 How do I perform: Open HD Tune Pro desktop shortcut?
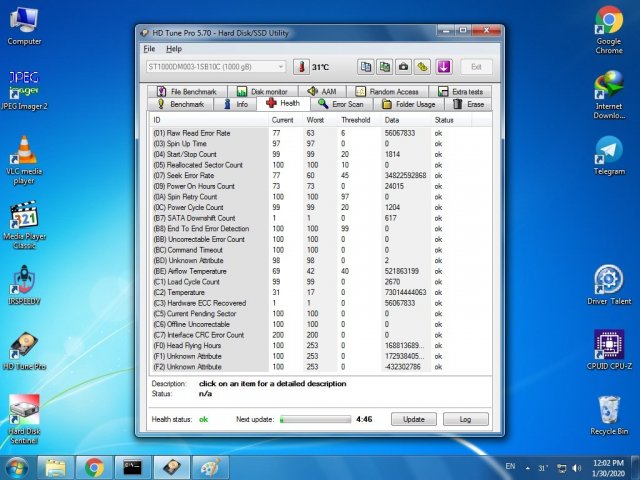point(24,350)
